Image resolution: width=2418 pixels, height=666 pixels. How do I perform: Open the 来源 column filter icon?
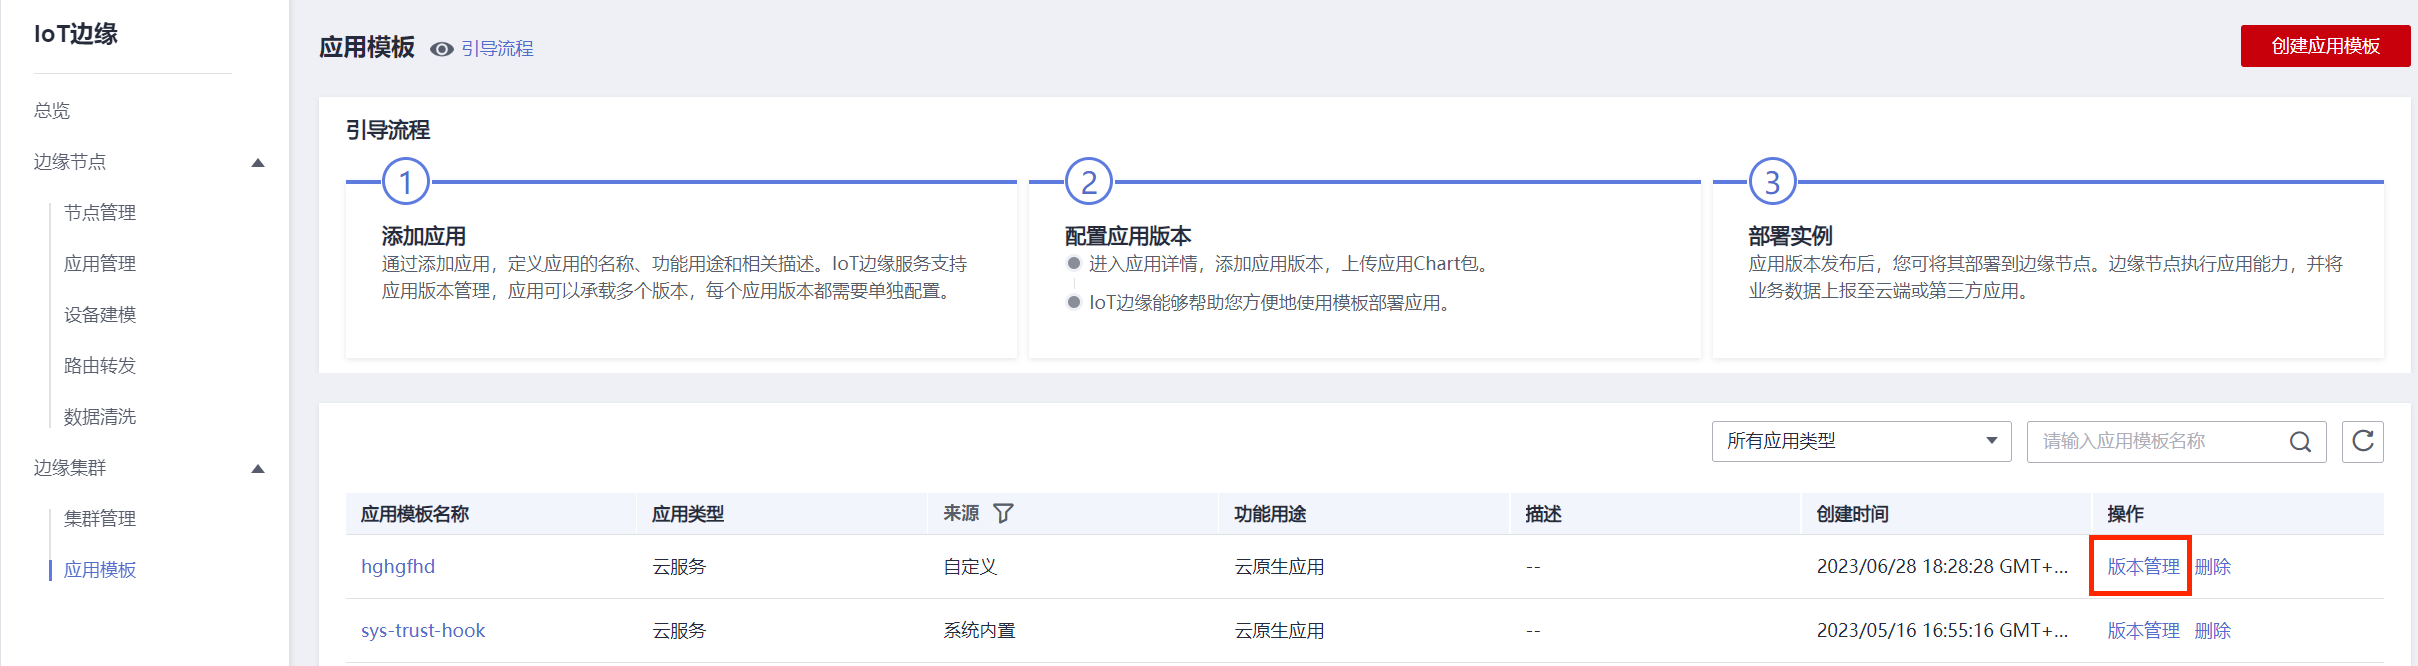[x=1003, y=513]
